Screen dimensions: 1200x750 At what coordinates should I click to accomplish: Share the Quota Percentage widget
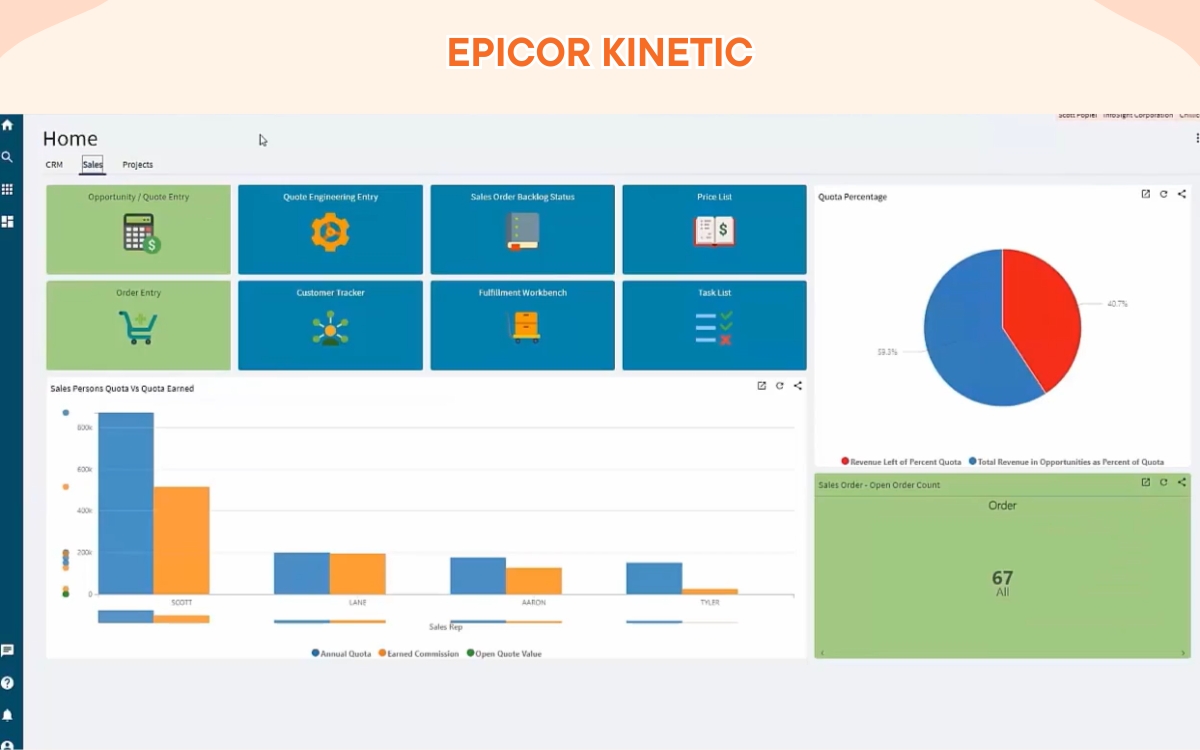(x=1182, y=194)
